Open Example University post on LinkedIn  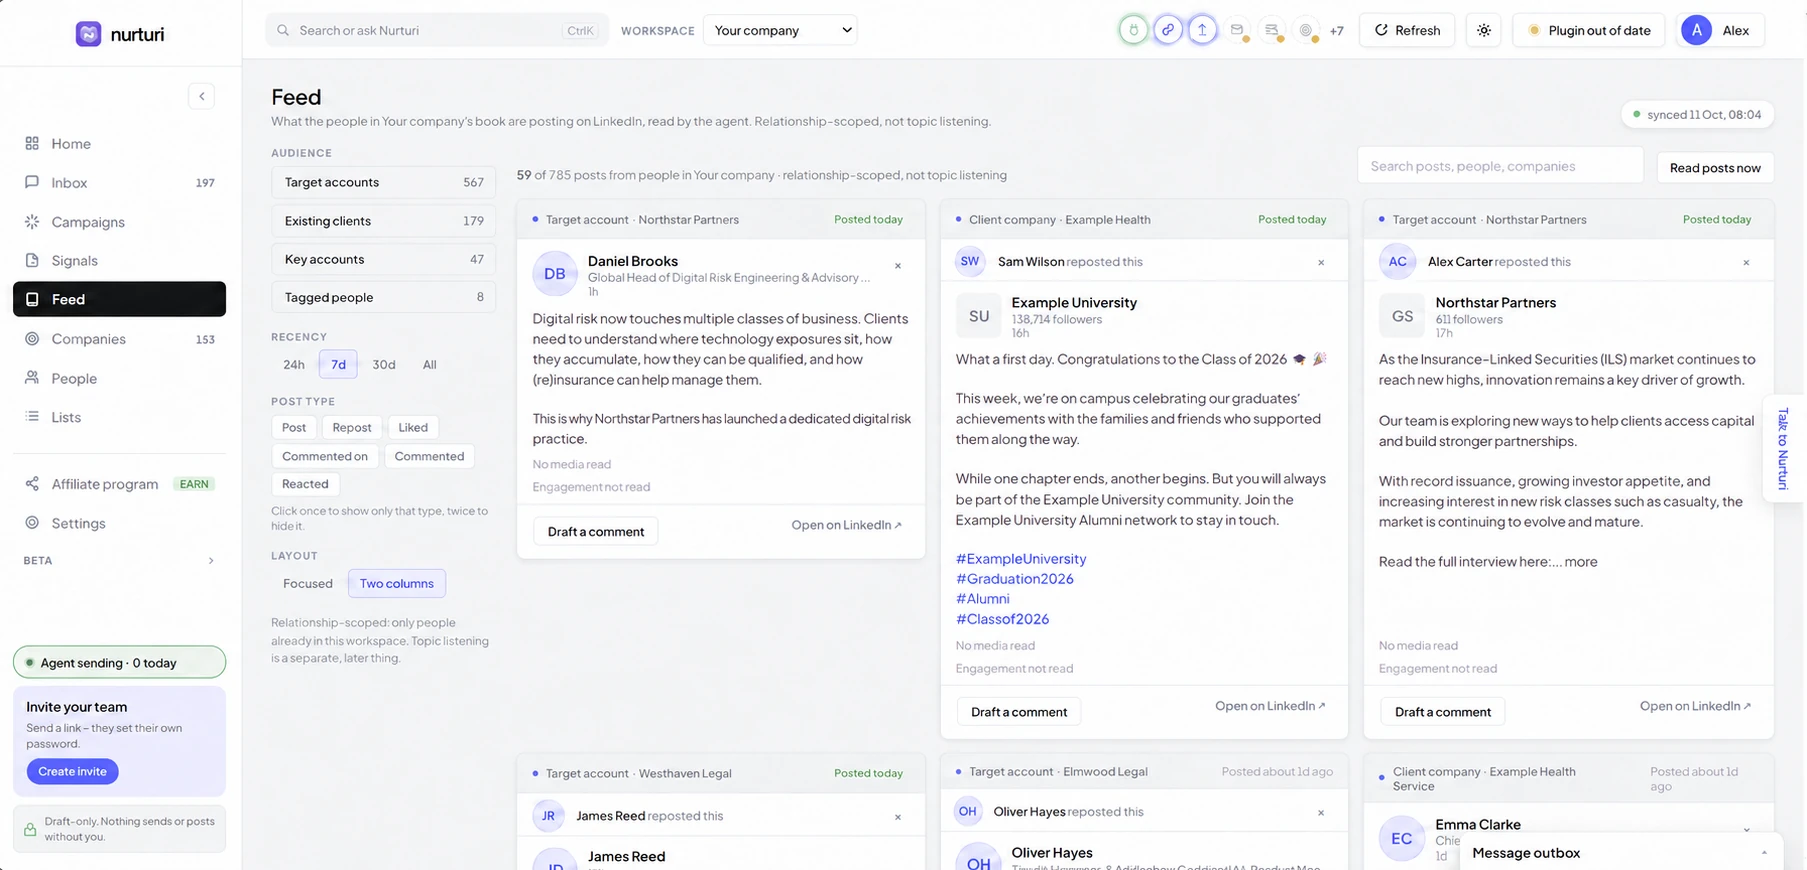point(1270,706)
